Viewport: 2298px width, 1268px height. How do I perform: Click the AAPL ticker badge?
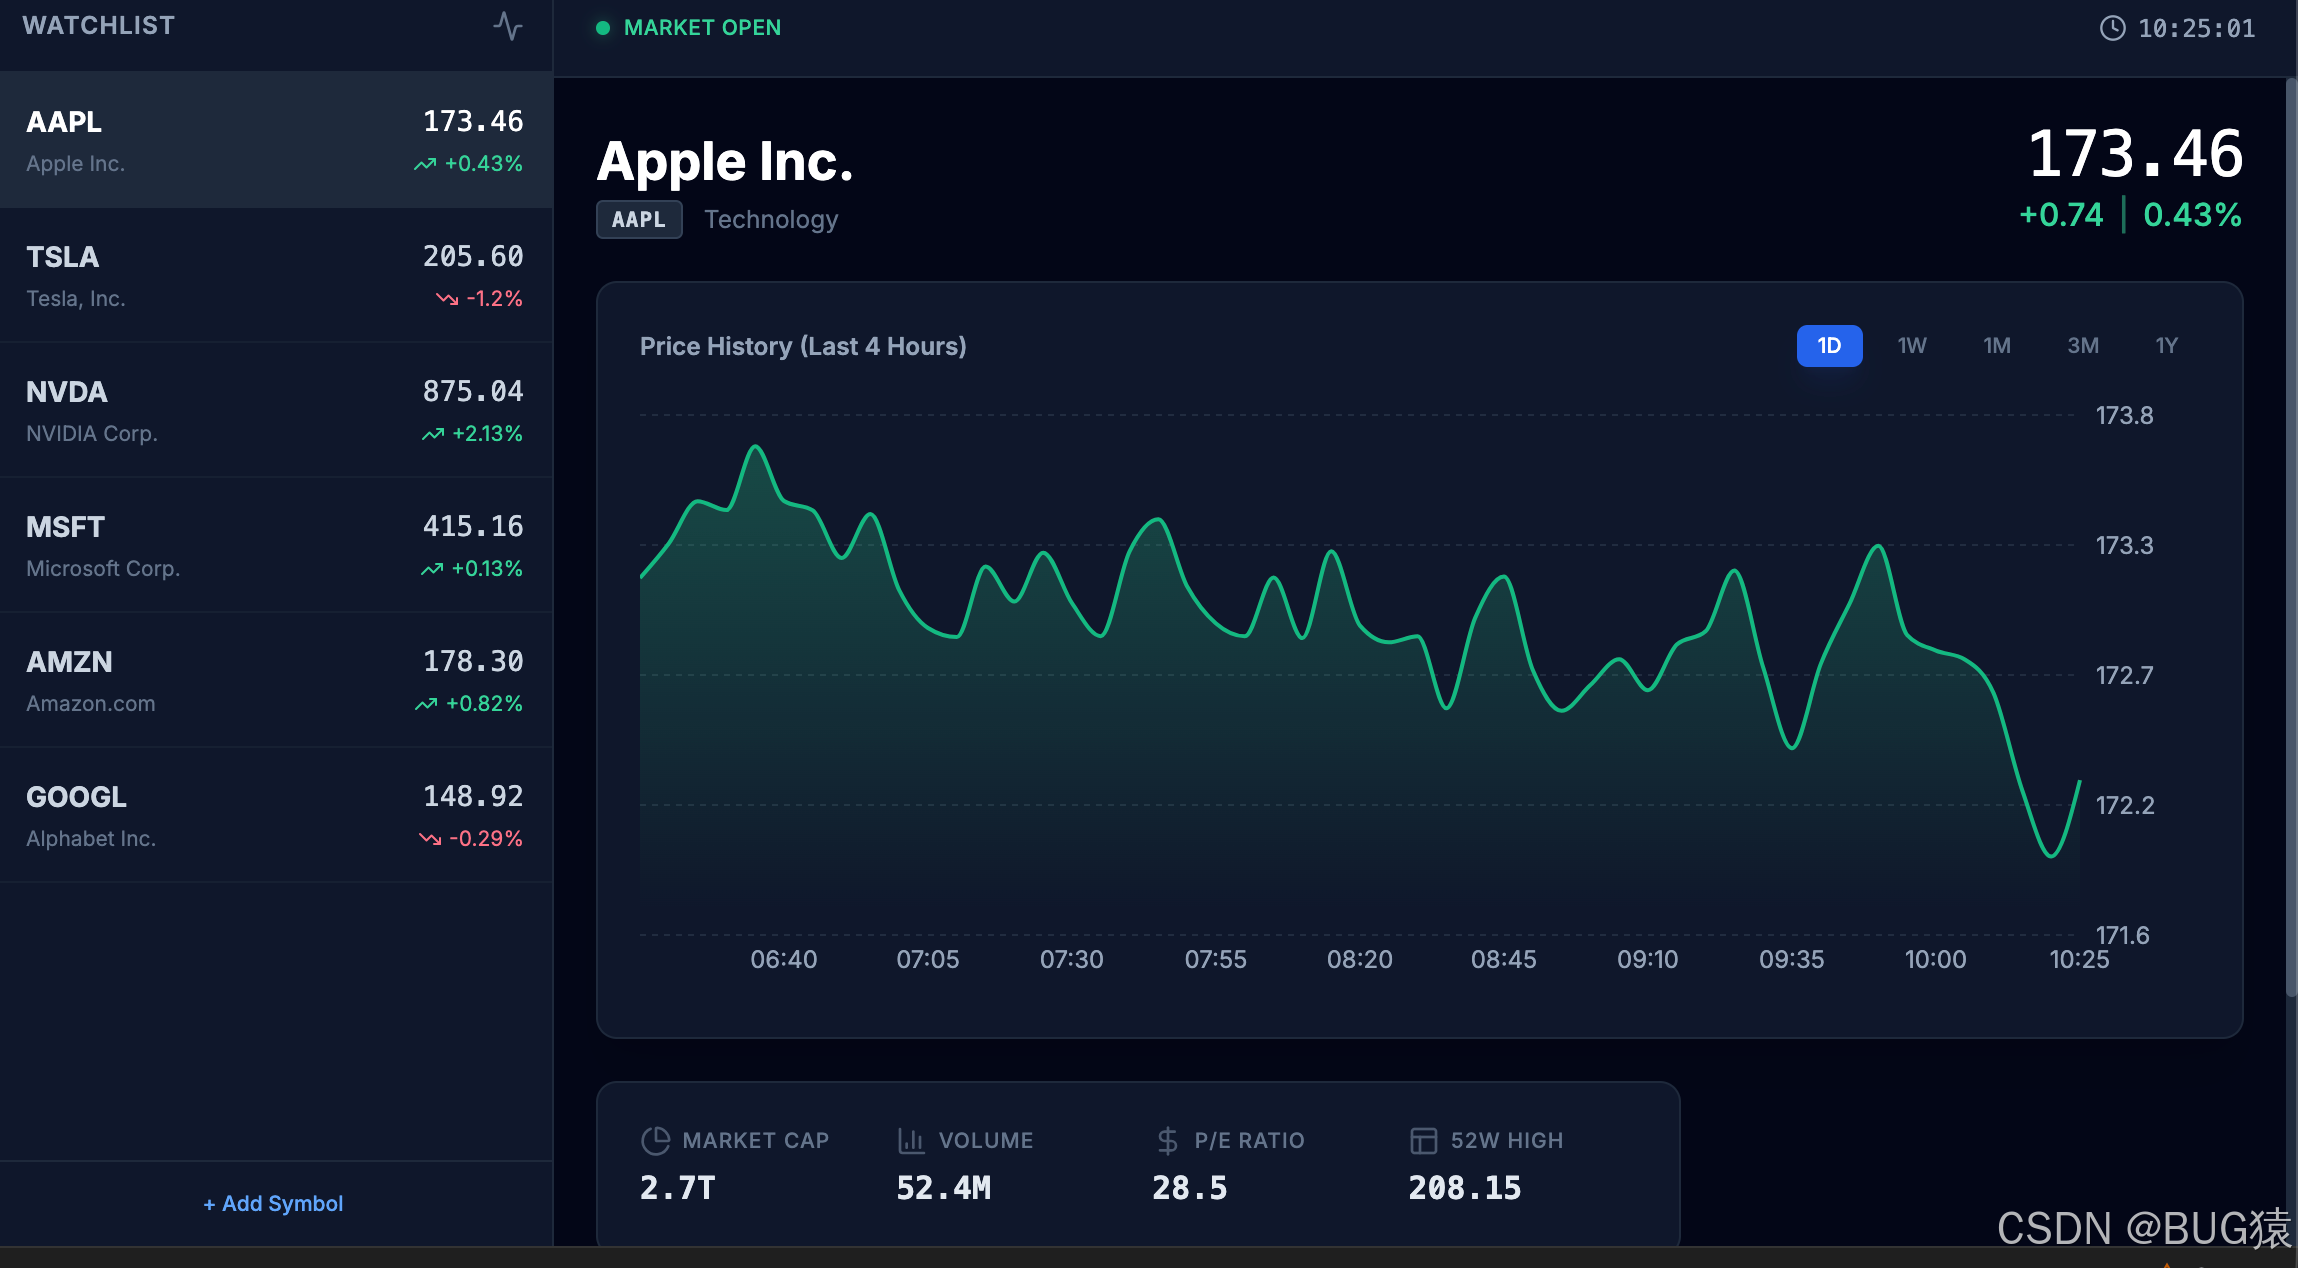tap(639, 220)
